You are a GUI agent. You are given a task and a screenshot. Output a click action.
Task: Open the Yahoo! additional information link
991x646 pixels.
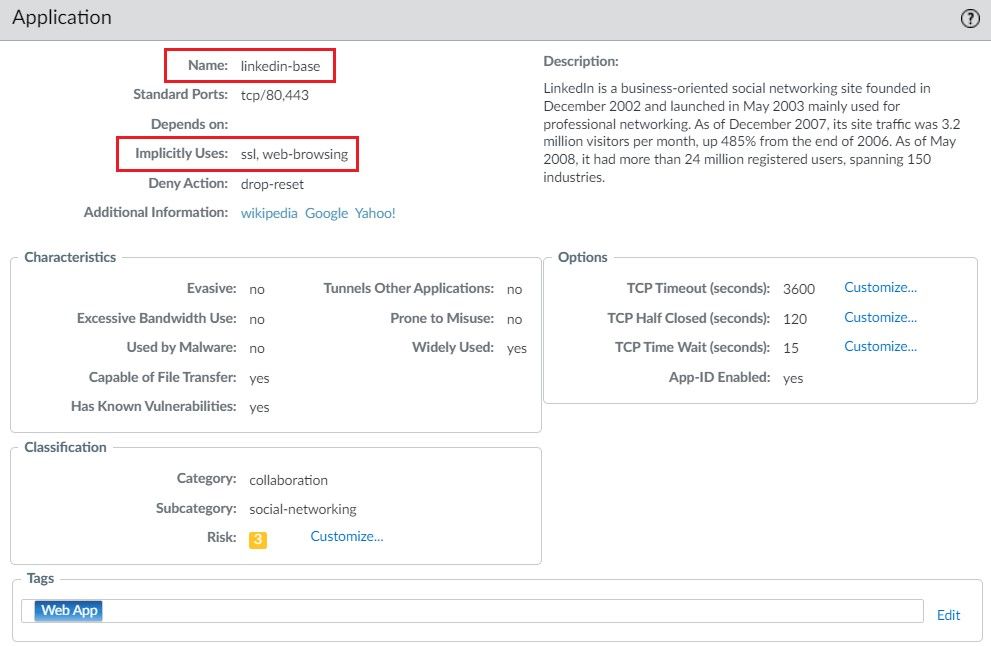click(x=375, y=213)
